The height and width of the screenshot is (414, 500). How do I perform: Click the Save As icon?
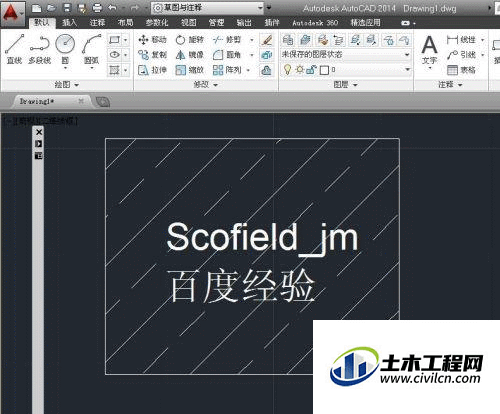(x=82, y=8)
